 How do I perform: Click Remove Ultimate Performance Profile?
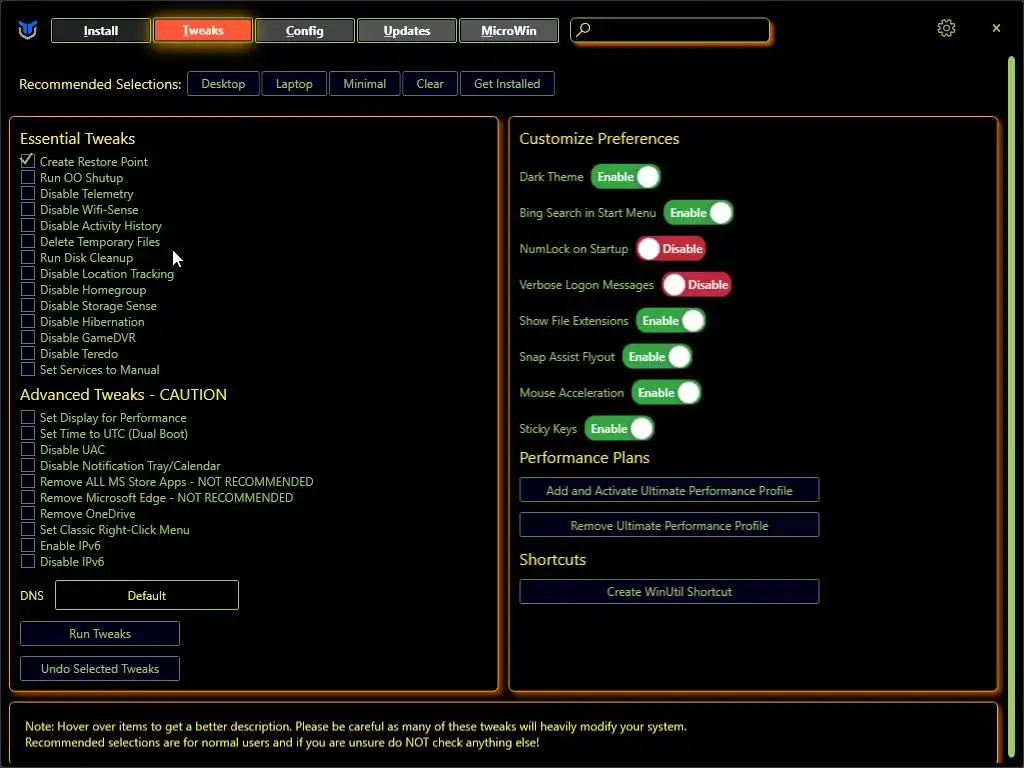(x=669, y=525)
